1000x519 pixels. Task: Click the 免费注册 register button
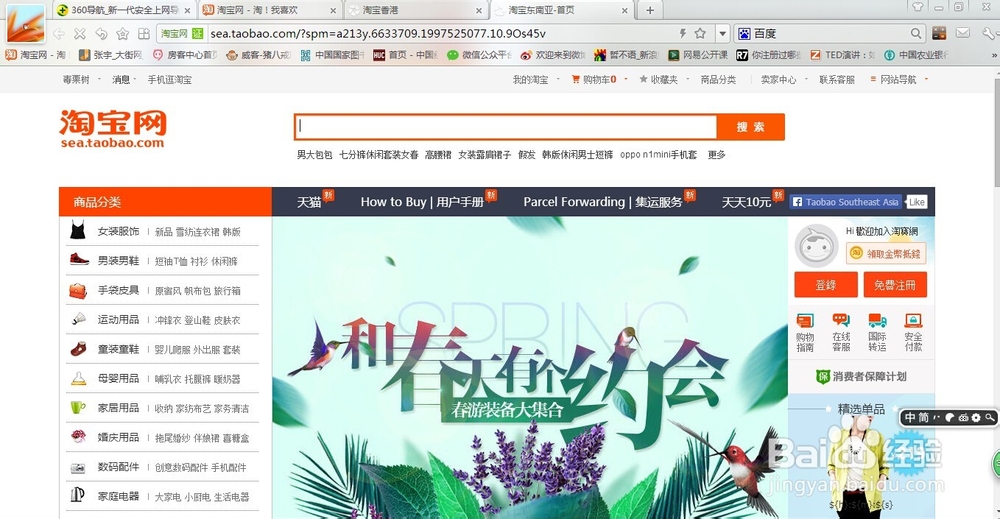tap(895, 285)
